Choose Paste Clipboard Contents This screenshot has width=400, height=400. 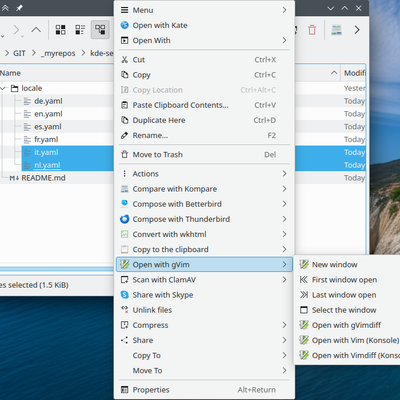204,105
